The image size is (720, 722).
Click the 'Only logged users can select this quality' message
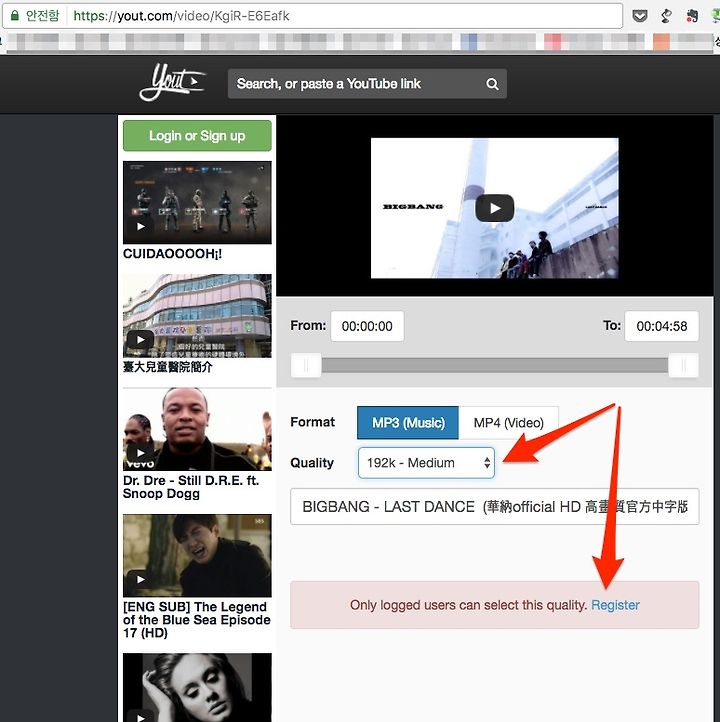(x=468, y=605)
